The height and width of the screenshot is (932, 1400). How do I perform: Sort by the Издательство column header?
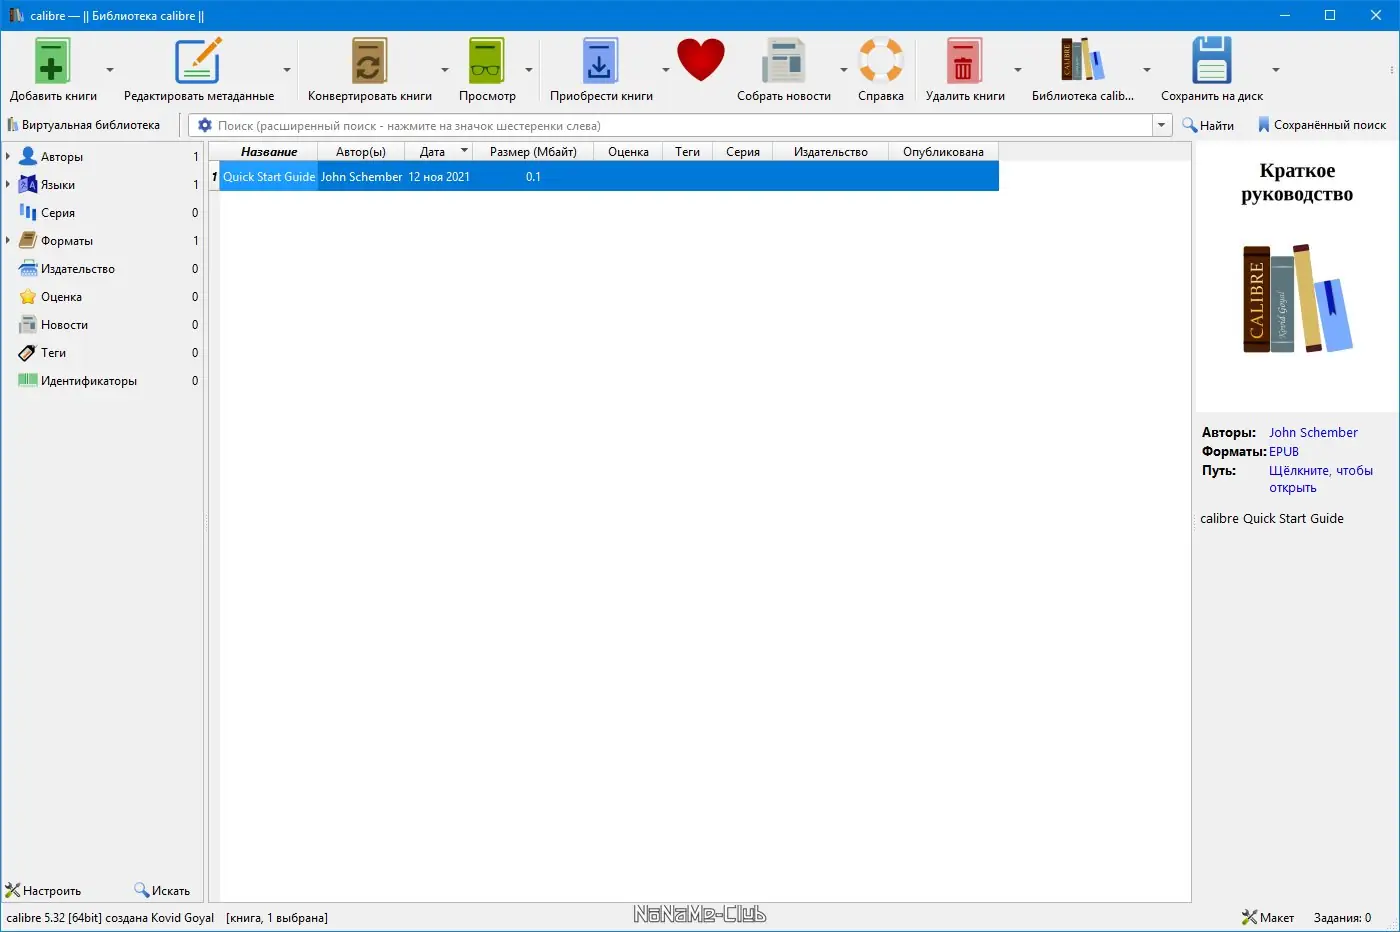830,151
